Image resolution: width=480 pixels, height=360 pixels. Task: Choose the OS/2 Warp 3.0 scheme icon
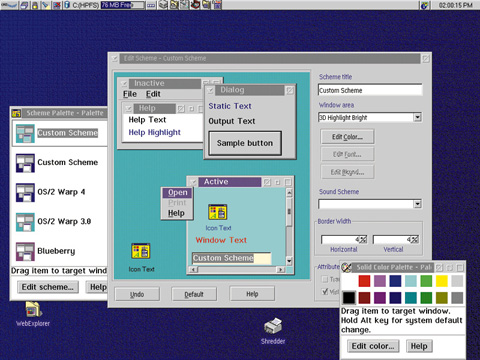point(25,222)
